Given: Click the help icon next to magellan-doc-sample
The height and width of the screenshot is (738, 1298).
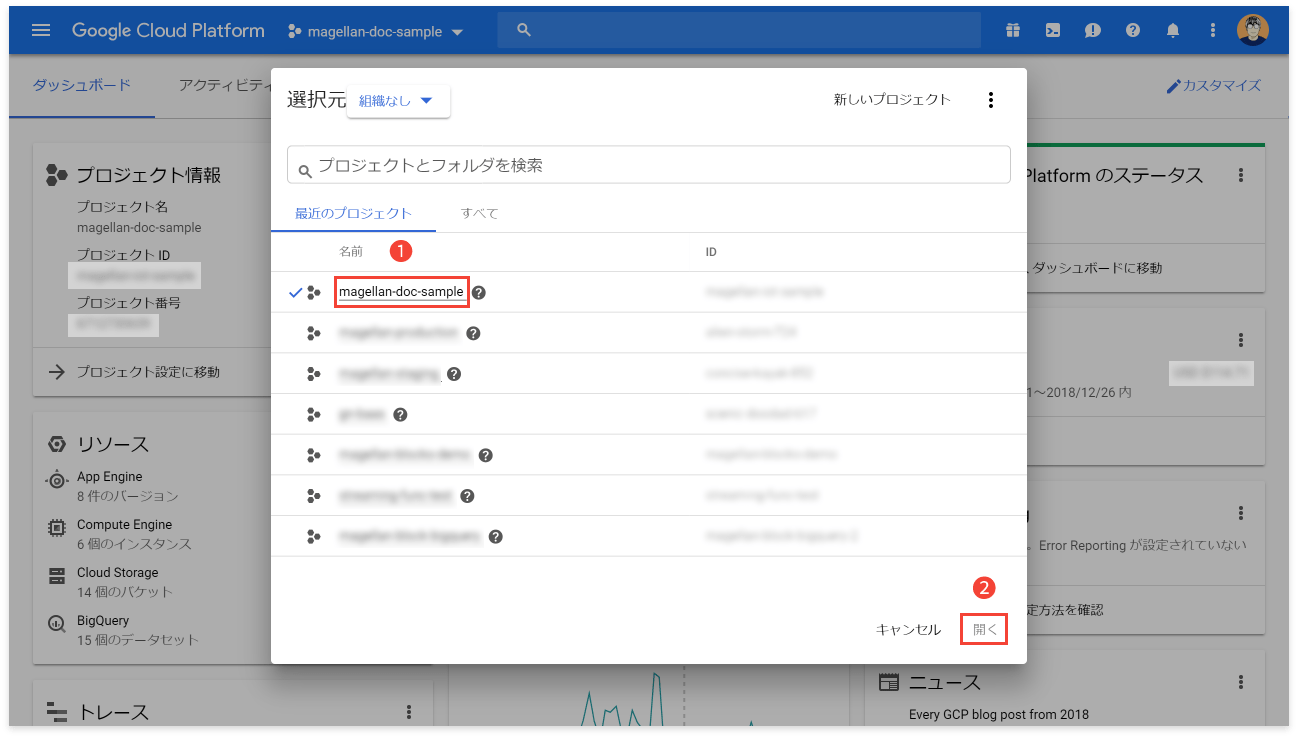Looking at the screenshot, I should tap(479, 293).
